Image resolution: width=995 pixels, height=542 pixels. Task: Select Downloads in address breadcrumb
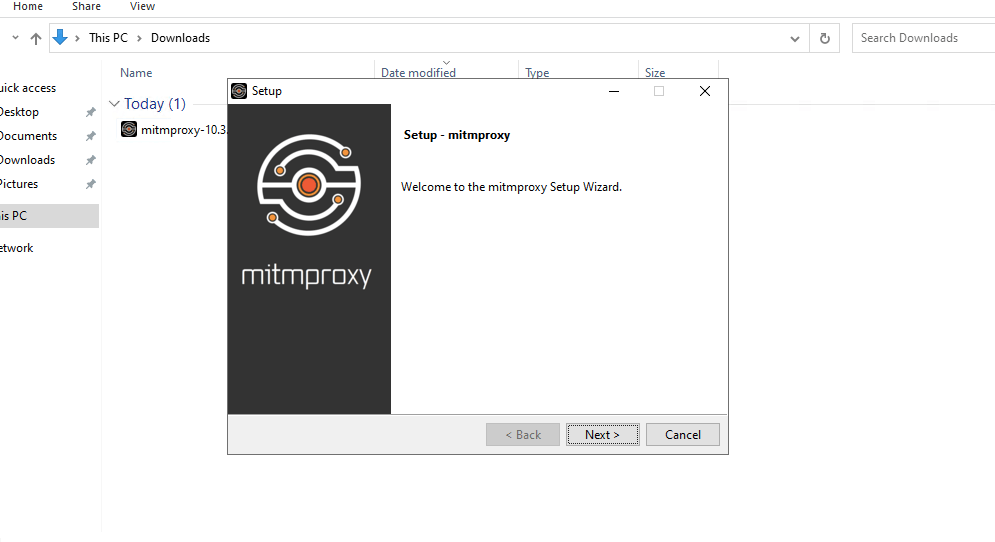180,38
